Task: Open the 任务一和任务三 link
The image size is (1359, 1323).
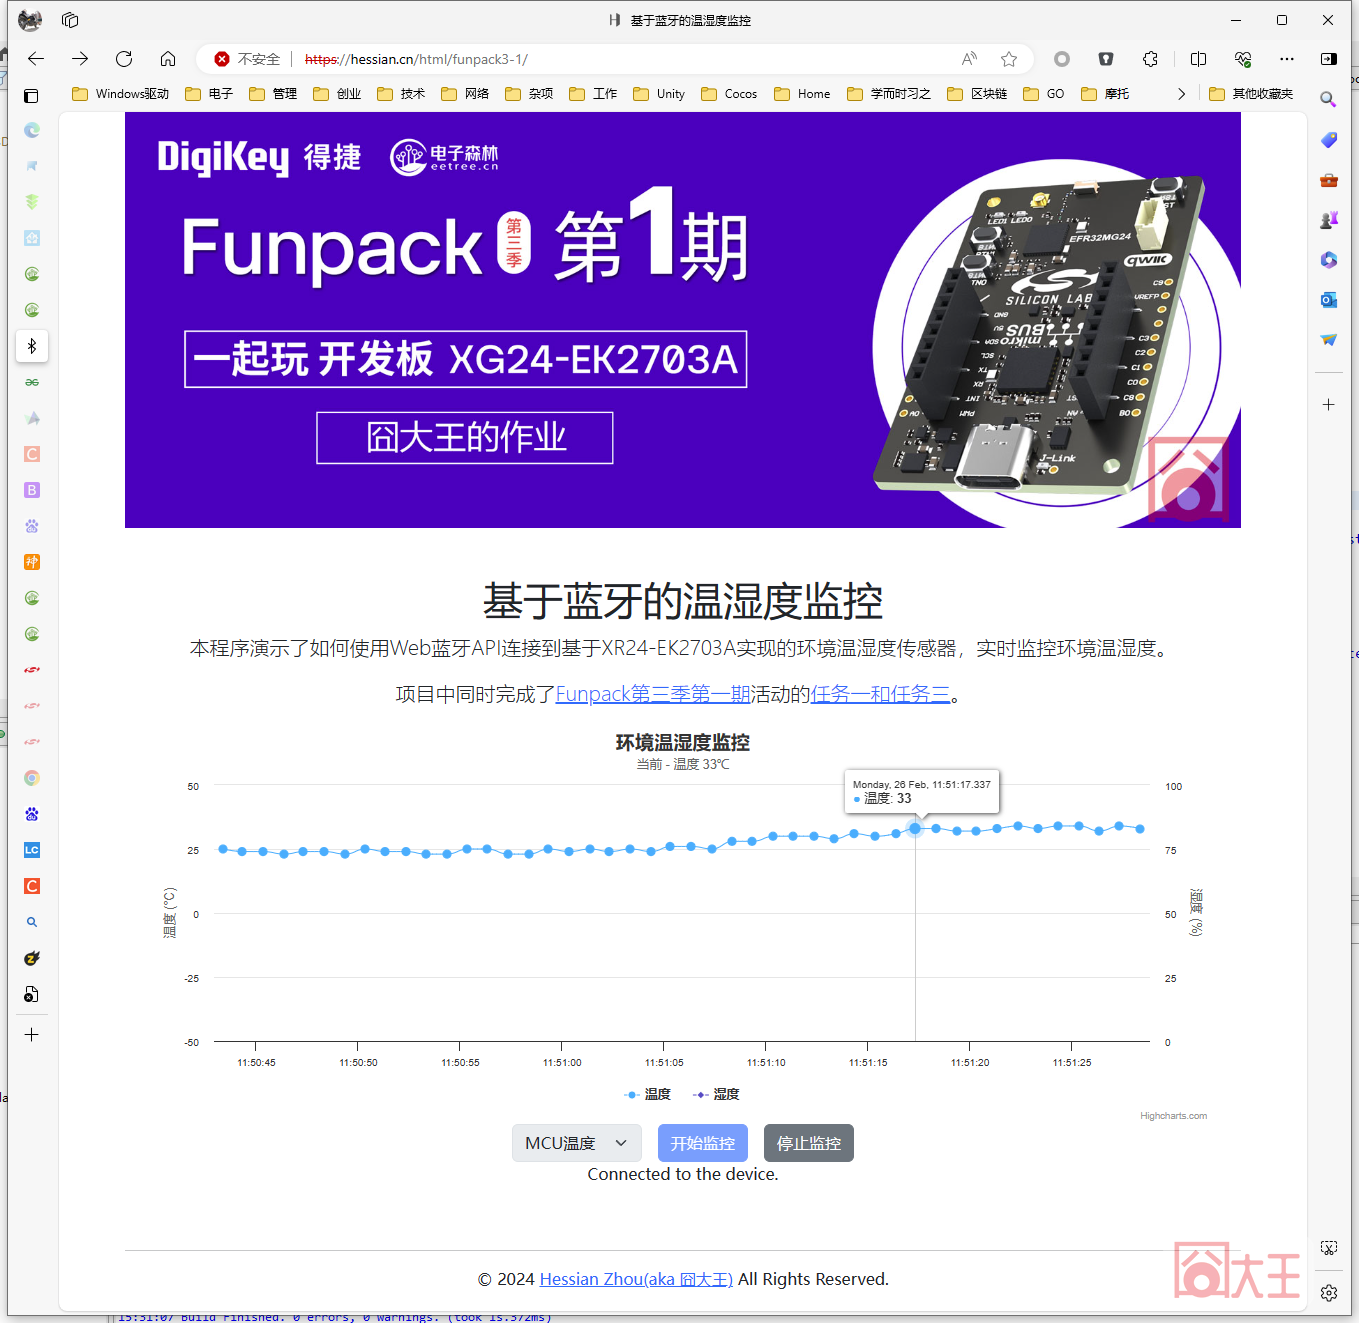Action: tap(880, 694)
